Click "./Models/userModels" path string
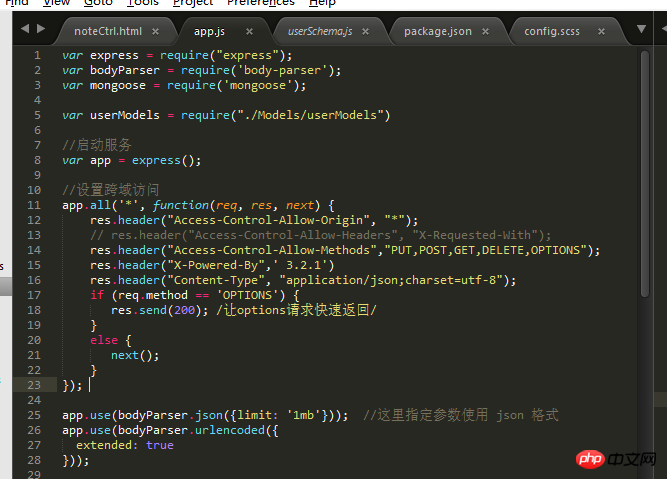 [311, 115]
